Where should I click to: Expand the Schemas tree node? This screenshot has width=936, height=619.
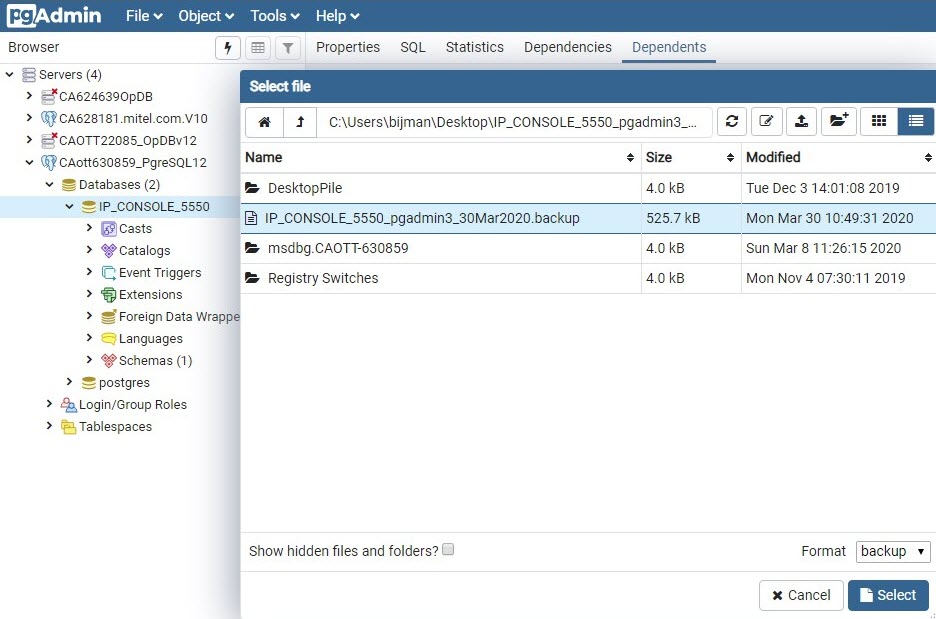(x=89, y=360)
